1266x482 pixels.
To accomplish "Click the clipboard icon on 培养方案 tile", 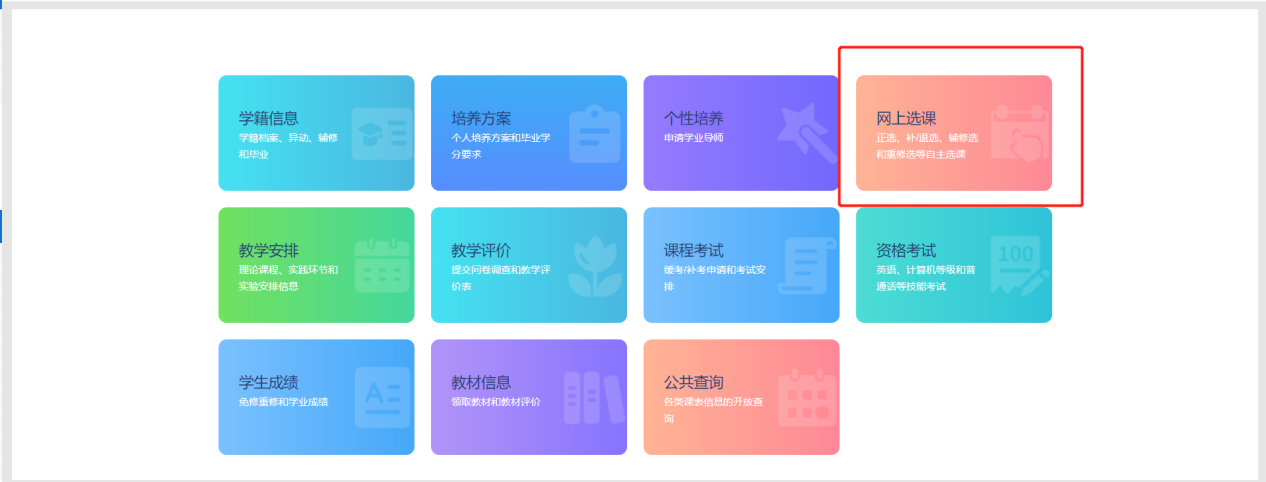I will (x=594, y=134).
